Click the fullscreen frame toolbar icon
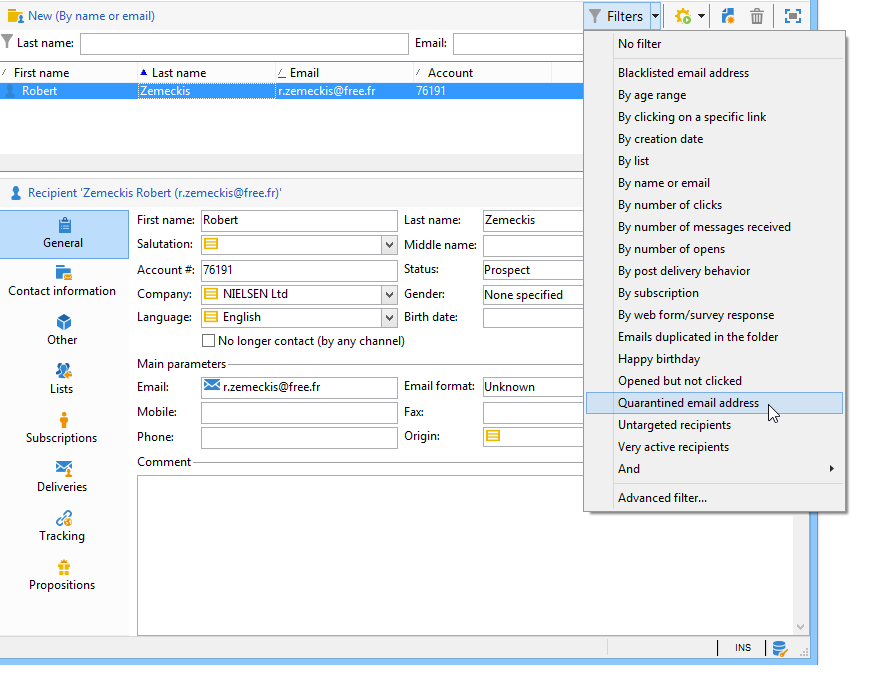The image size is (871, 682). click(x=793, y=16)
